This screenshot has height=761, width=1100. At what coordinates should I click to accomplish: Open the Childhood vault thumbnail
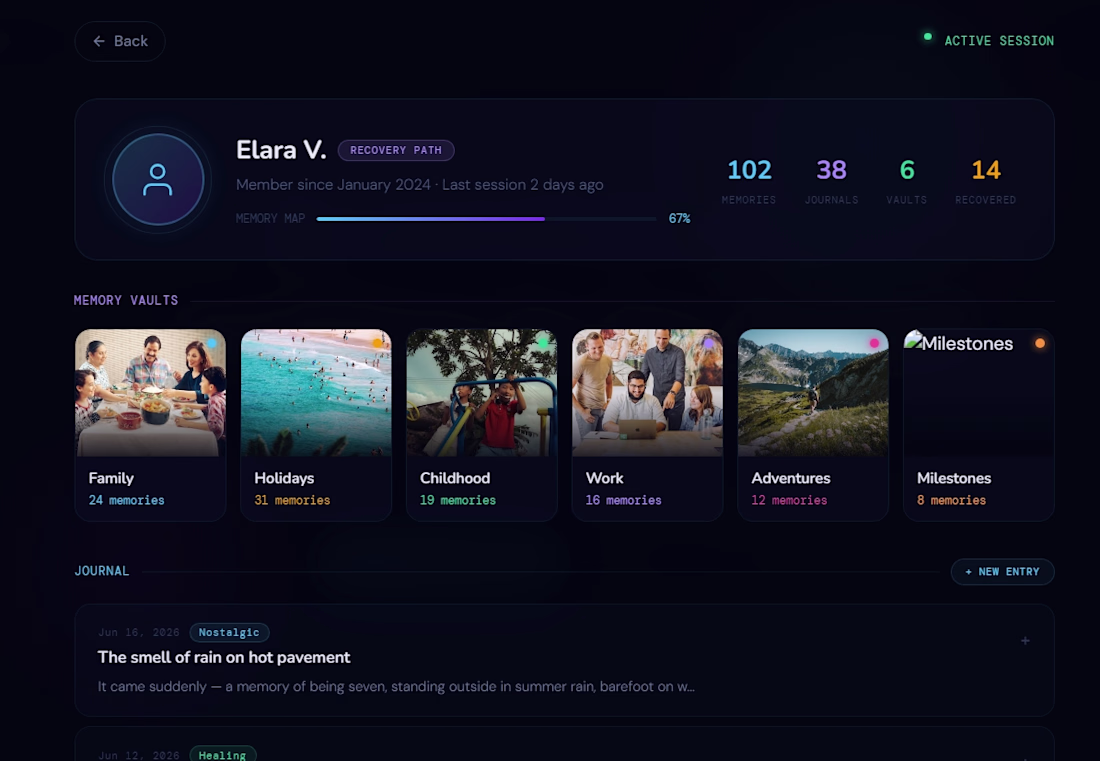point(481,393)
